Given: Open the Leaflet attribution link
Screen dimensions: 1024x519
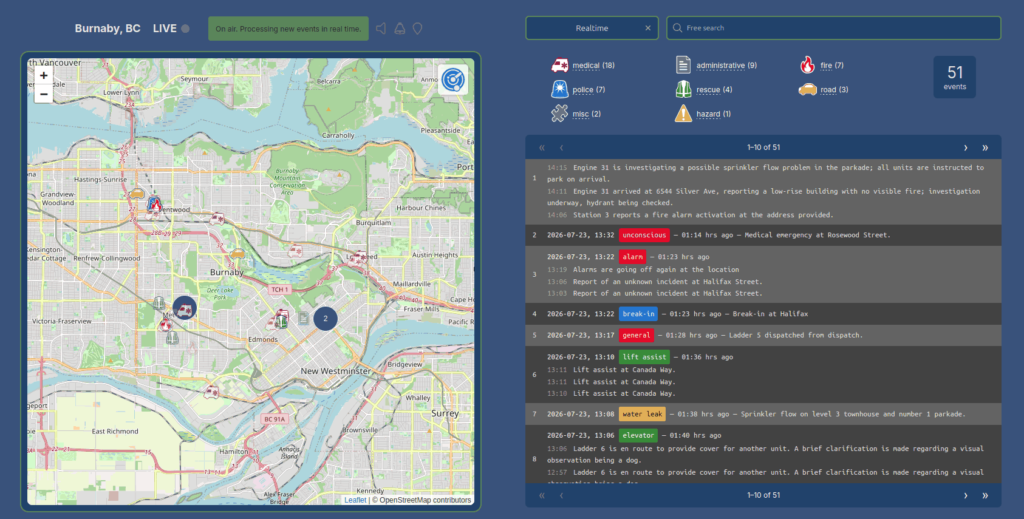Looking at the screenshot, I should click(x=355, y=500).
